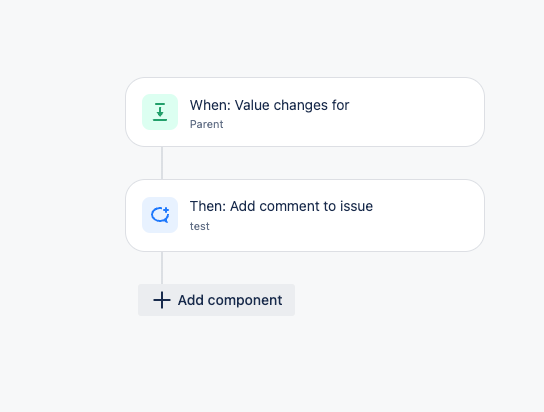Image resolution: width=544 pixels, height=412 pixels.
Task: Click the 'Then: Add comment to issue' title text
Action: (x=281, y=206)
